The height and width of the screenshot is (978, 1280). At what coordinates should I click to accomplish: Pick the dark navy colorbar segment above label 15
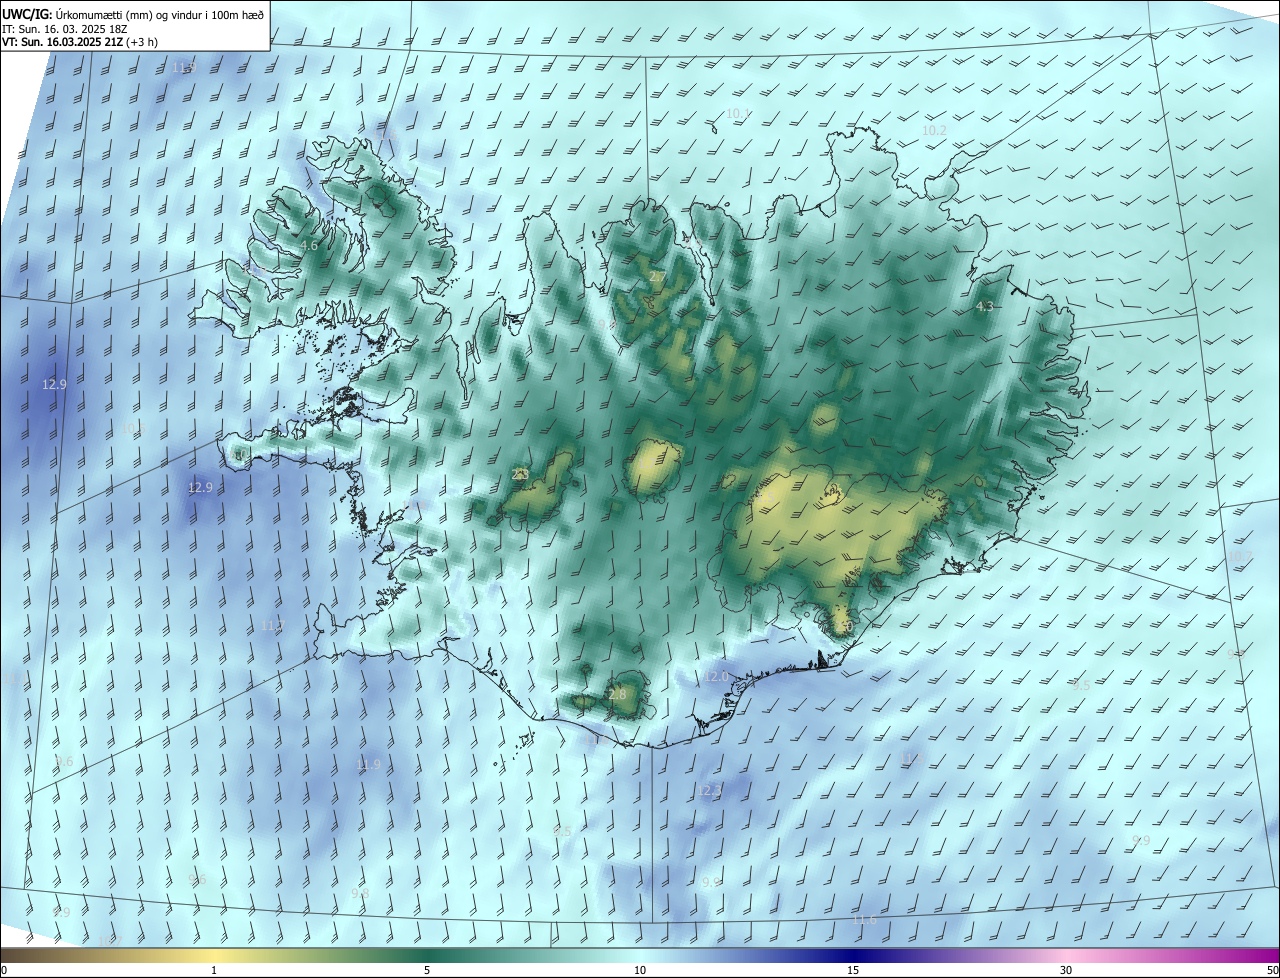[x=853, y=955]
